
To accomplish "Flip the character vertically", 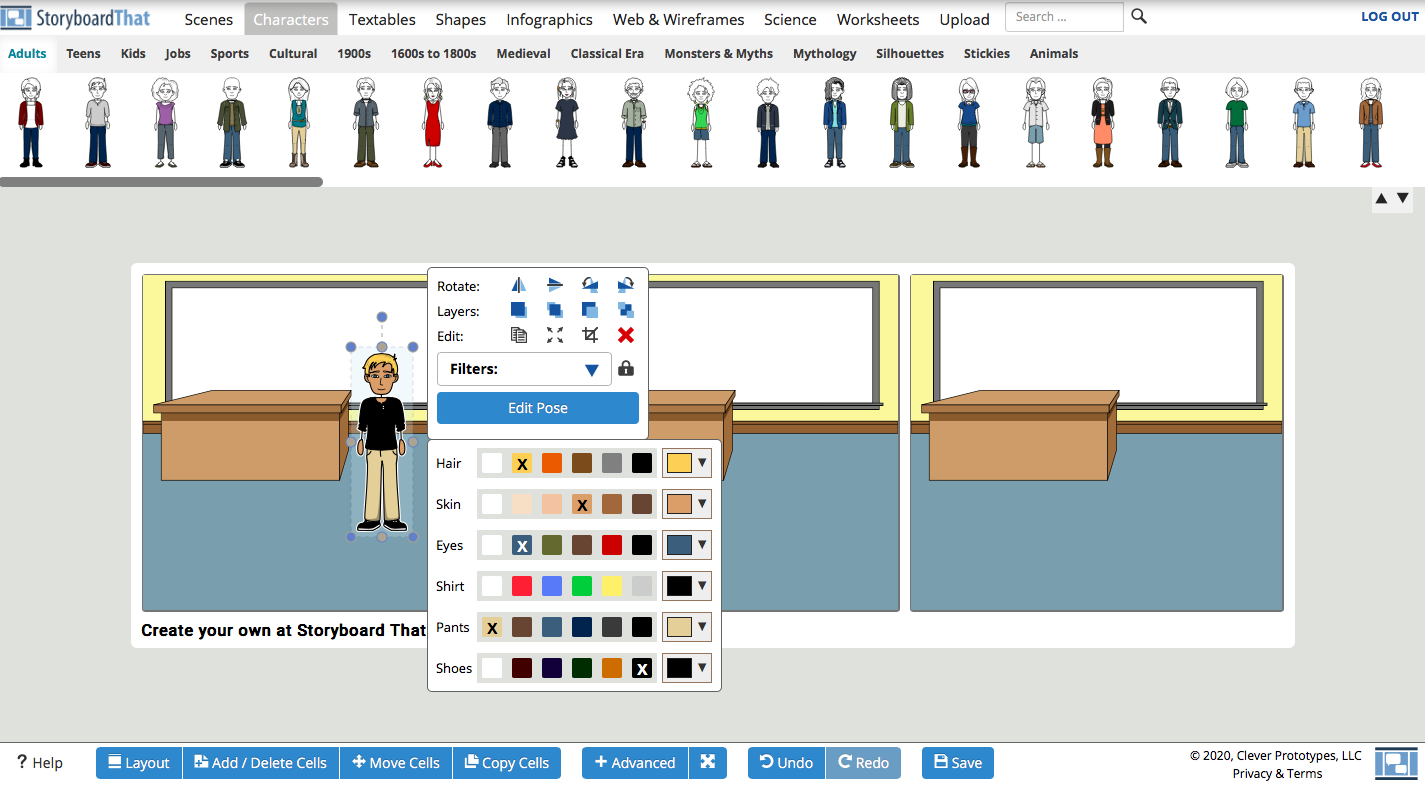I will pyautogui.click(x=555, y=284).
